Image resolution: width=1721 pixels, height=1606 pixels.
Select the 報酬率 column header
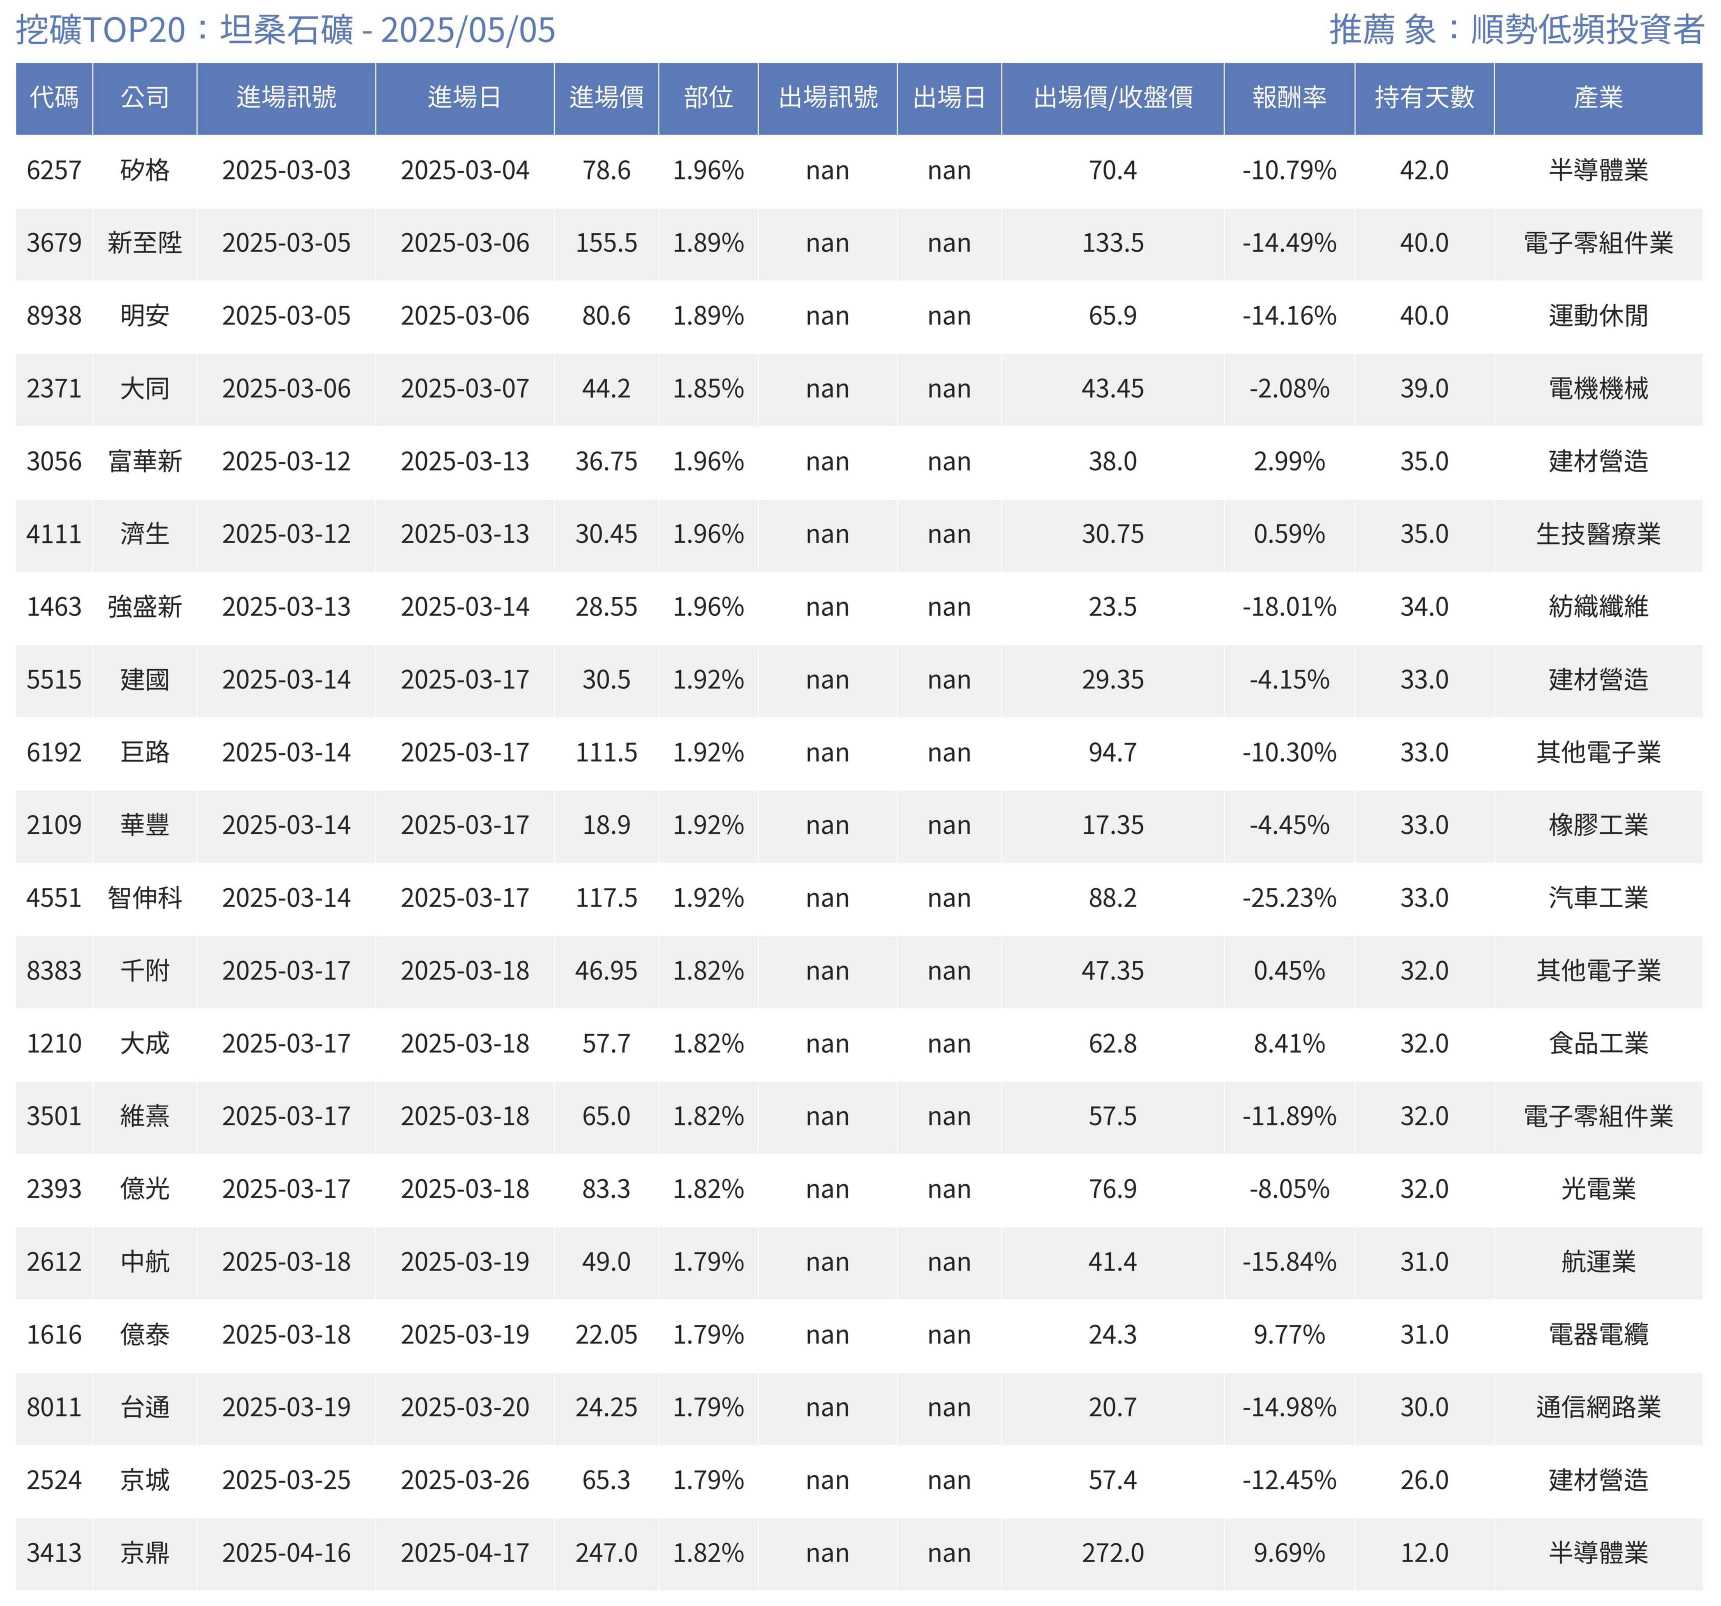(1290, 98)
